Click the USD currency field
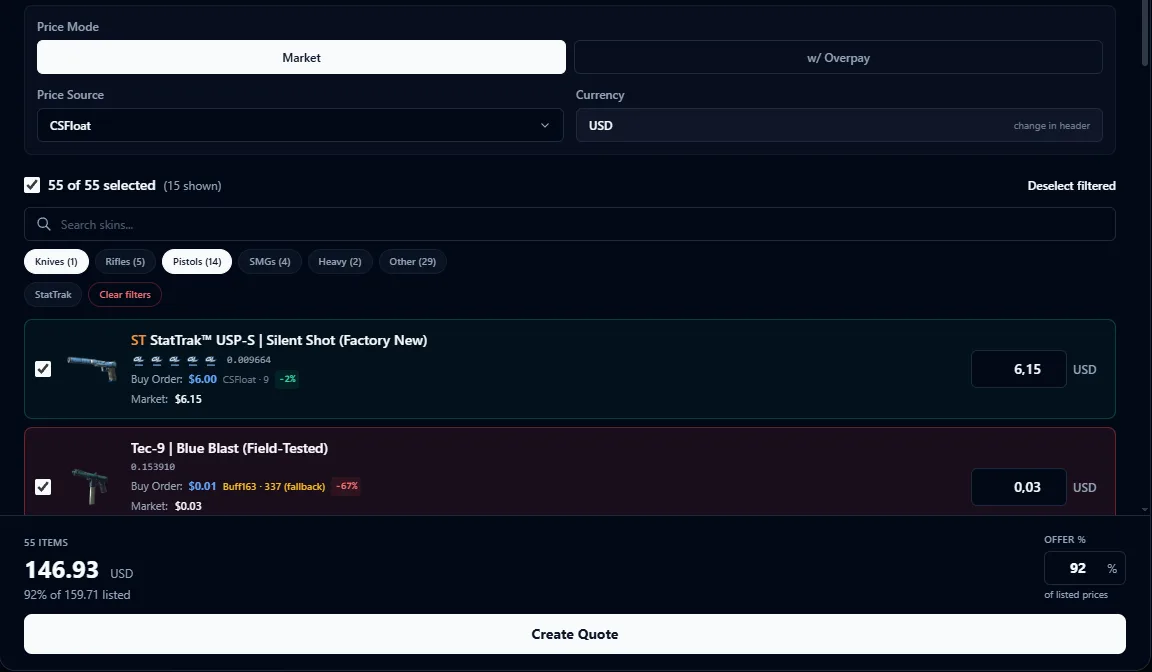This screenshot has height=672, width=1152. (838, 125)
